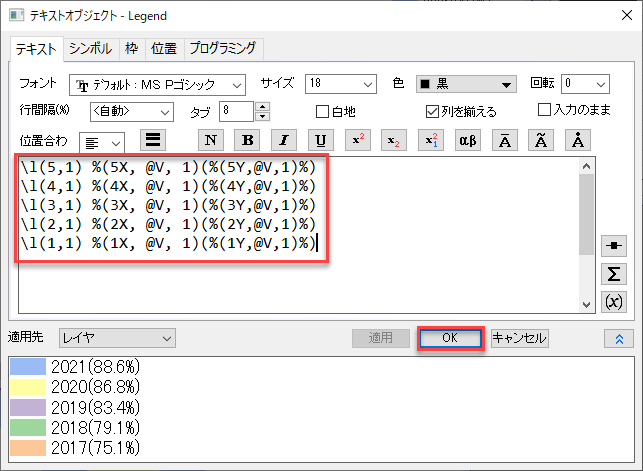Image resolution: width=643 pixels, height=471 pixels.
Task: Open the 色 color dropdown showing 黒
Action: pos(466,84)
